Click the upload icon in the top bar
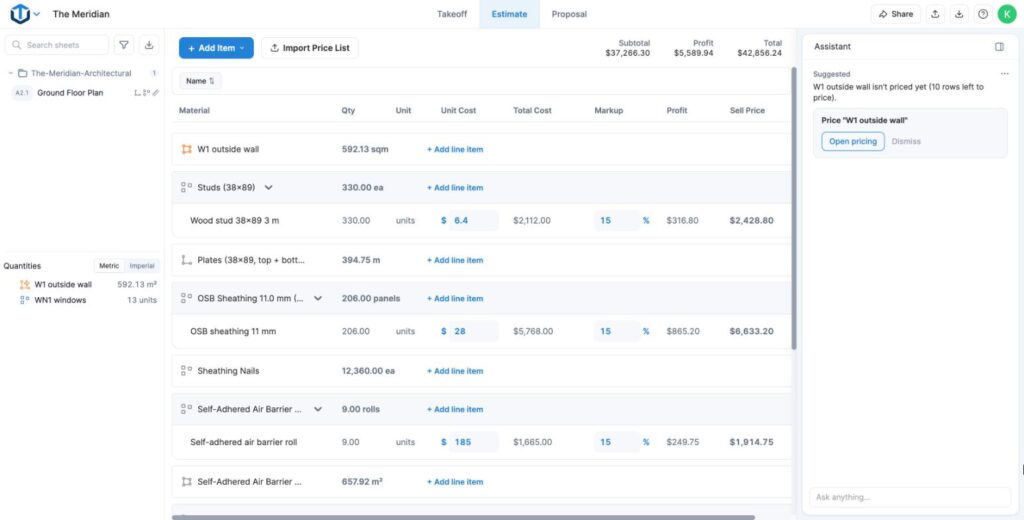1024x520 pixels. 935,14
